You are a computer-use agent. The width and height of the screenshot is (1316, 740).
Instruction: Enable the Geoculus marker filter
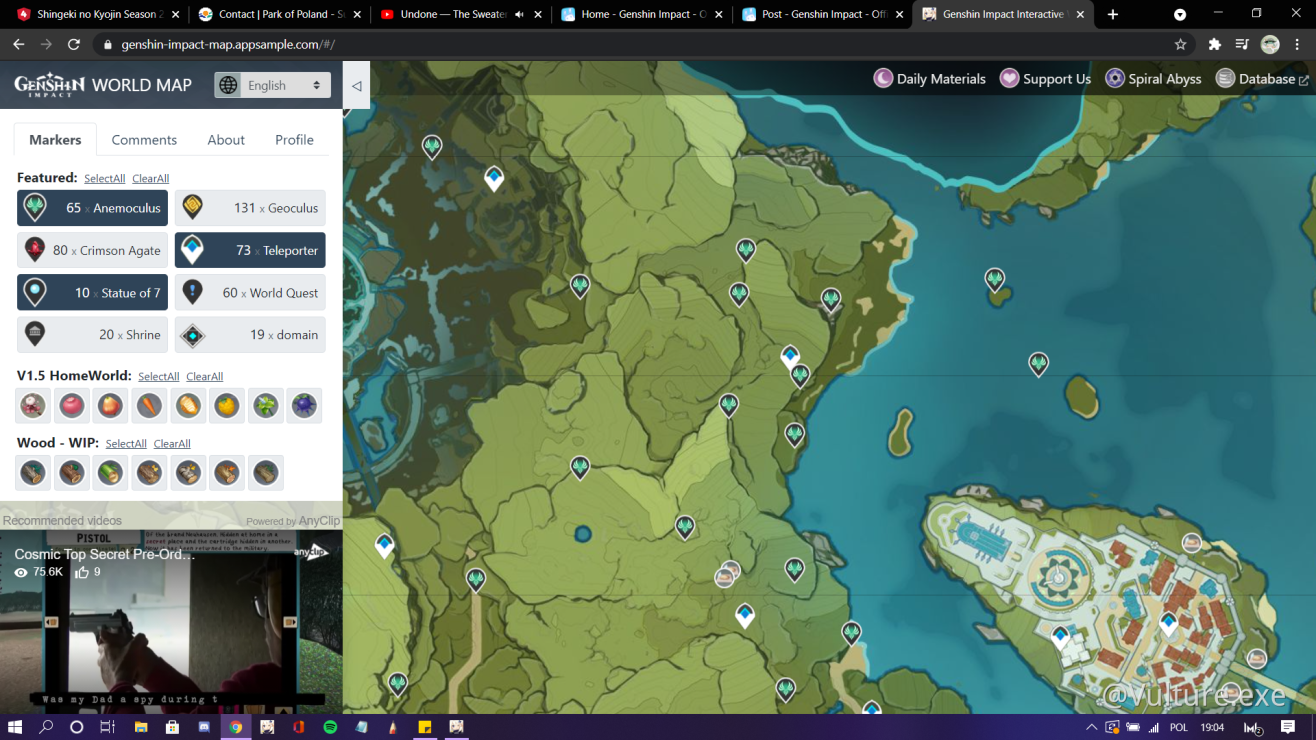pos(250,208)
